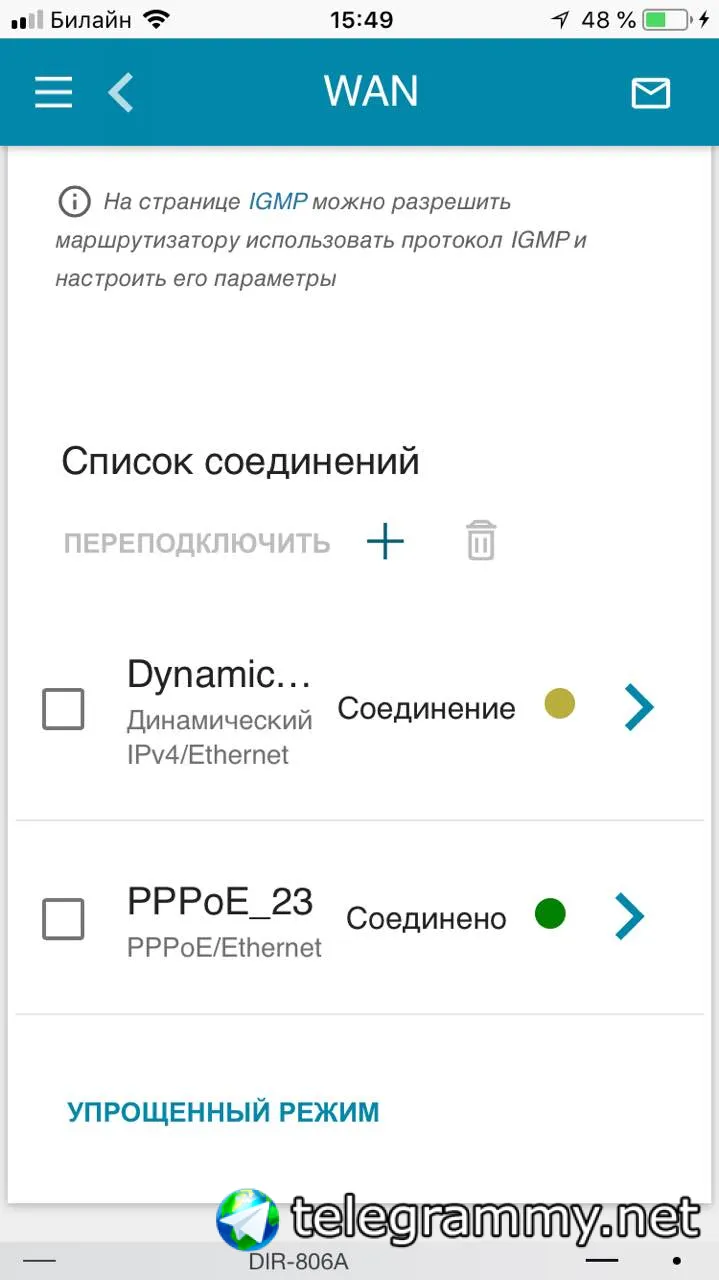Screen dimensions: 719x1280
Task: Click the green status dot for PPPoE_23
Action: click(550, 913)
